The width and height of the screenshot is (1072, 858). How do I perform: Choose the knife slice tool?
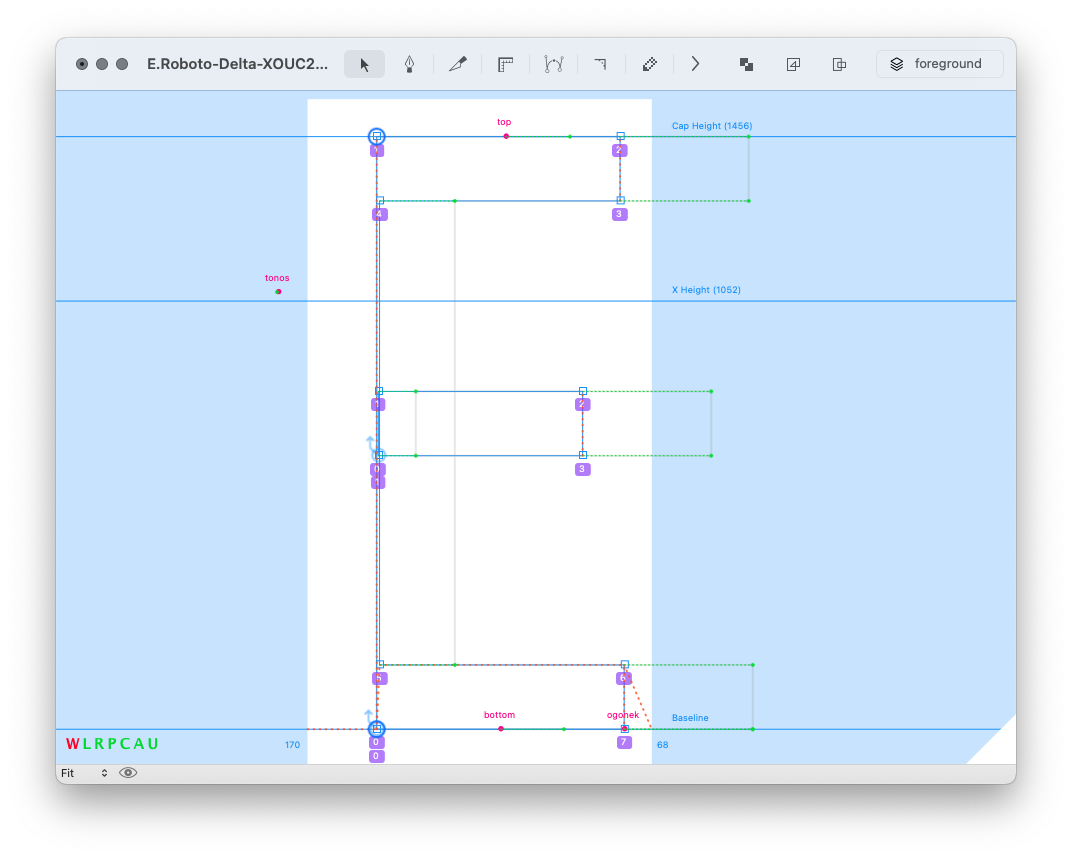click(458, 64)
